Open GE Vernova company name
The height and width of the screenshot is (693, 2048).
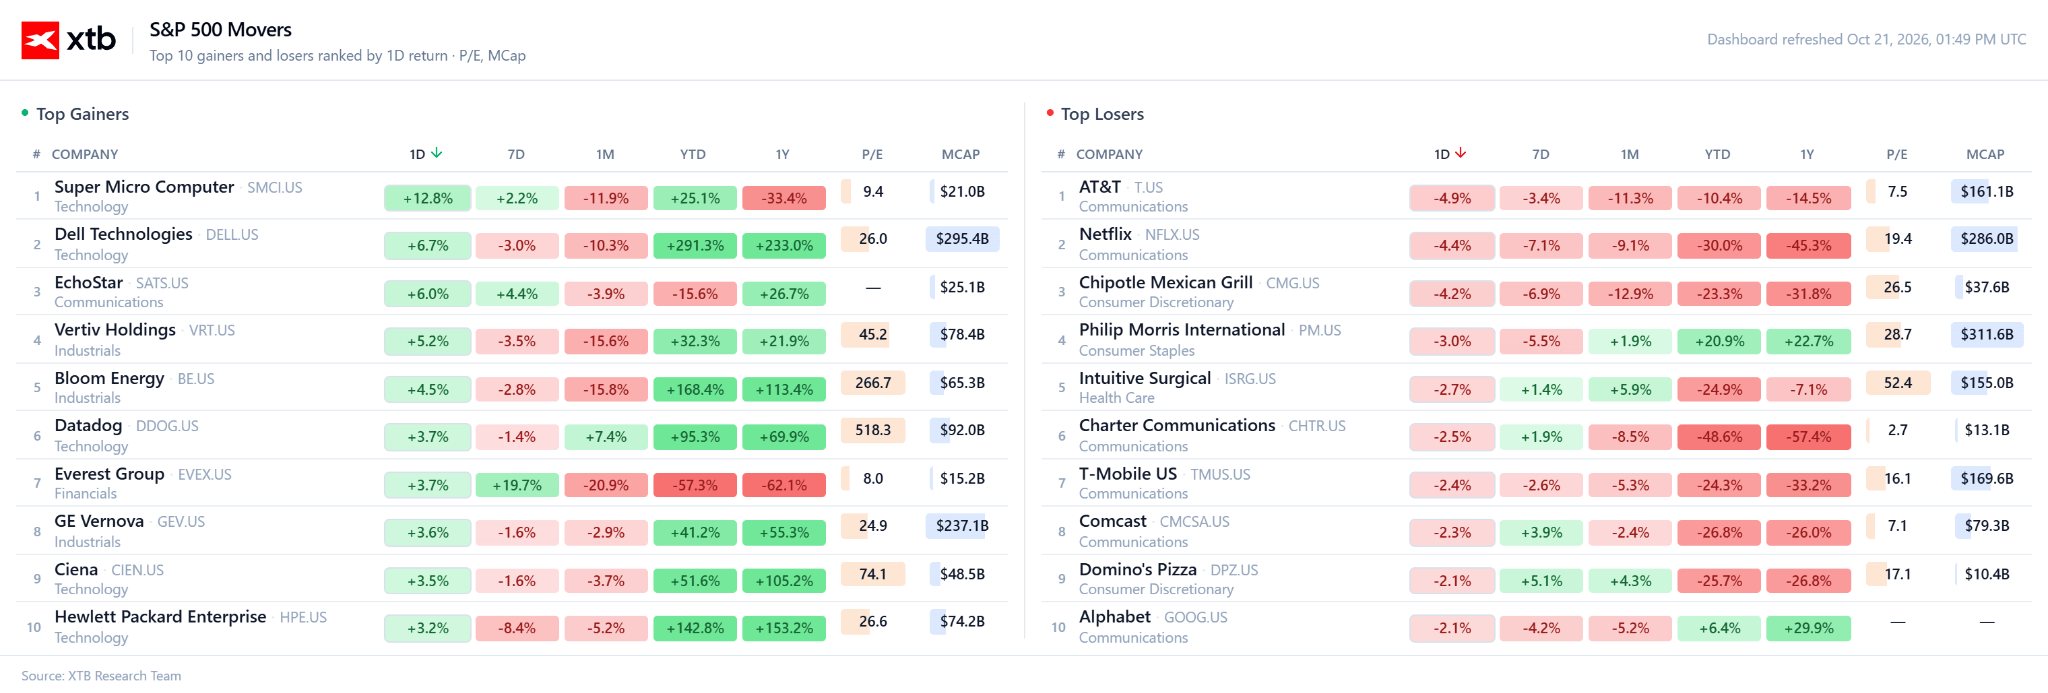(99, 521)
